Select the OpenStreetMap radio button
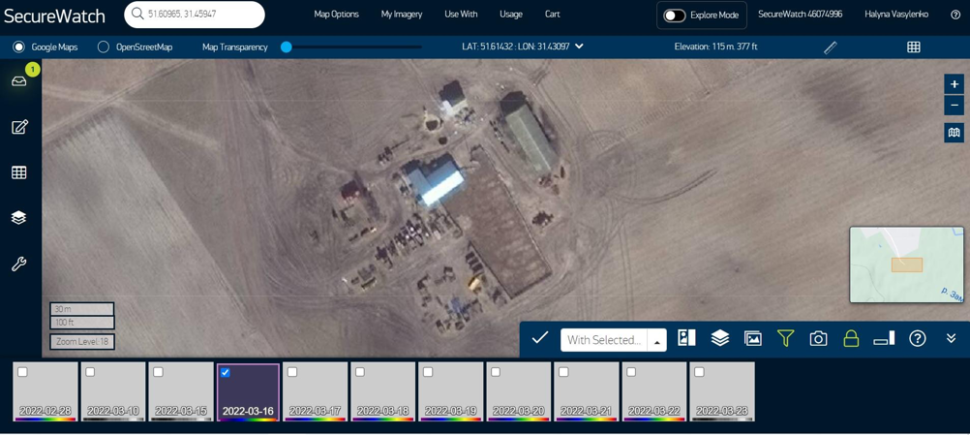 103,47
